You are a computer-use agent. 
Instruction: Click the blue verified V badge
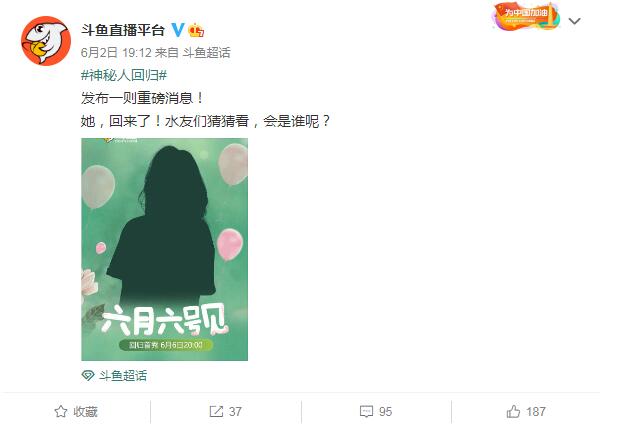pyautogui.click(x=178, y=30)
